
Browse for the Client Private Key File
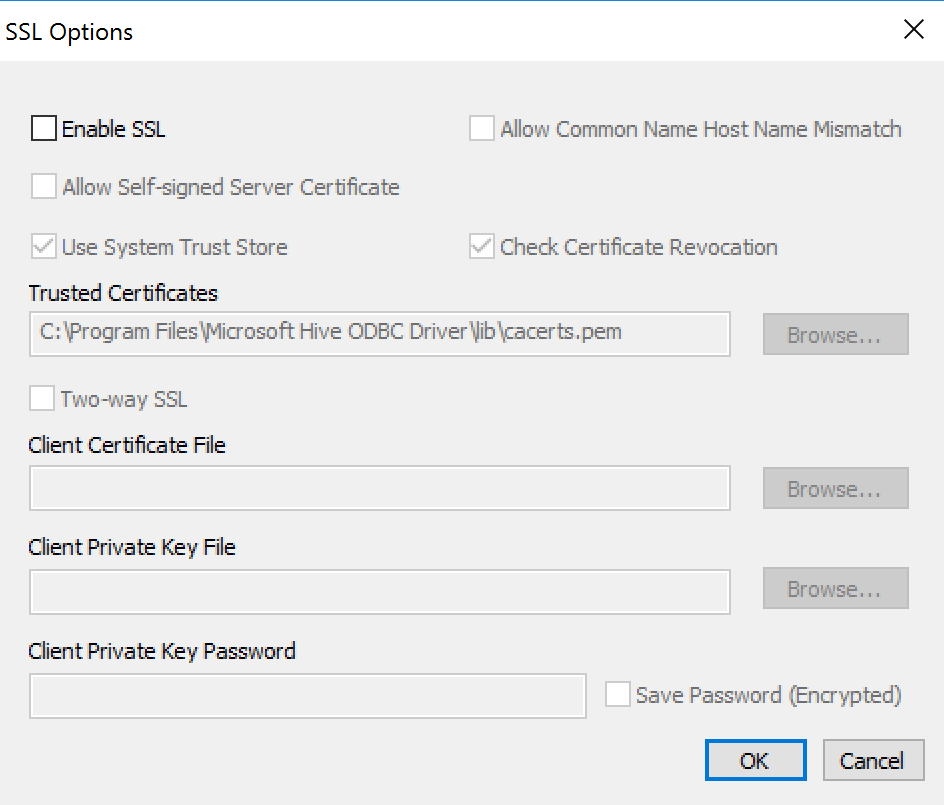(x=836, y=588)
